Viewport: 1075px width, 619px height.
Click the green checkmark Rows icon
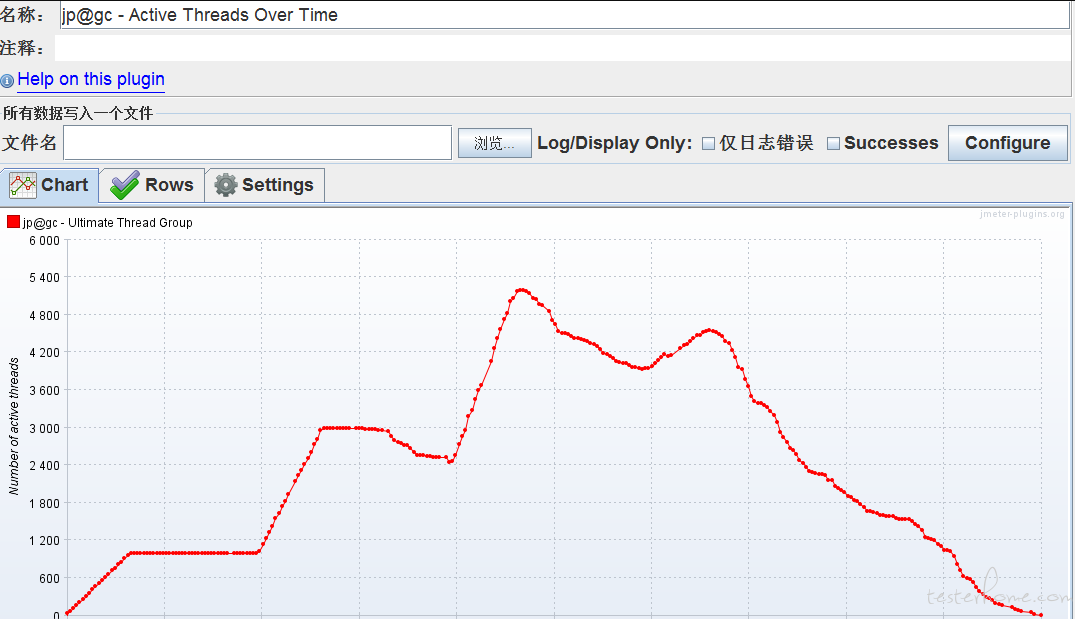pyautogui.click(x=125, y=185)
